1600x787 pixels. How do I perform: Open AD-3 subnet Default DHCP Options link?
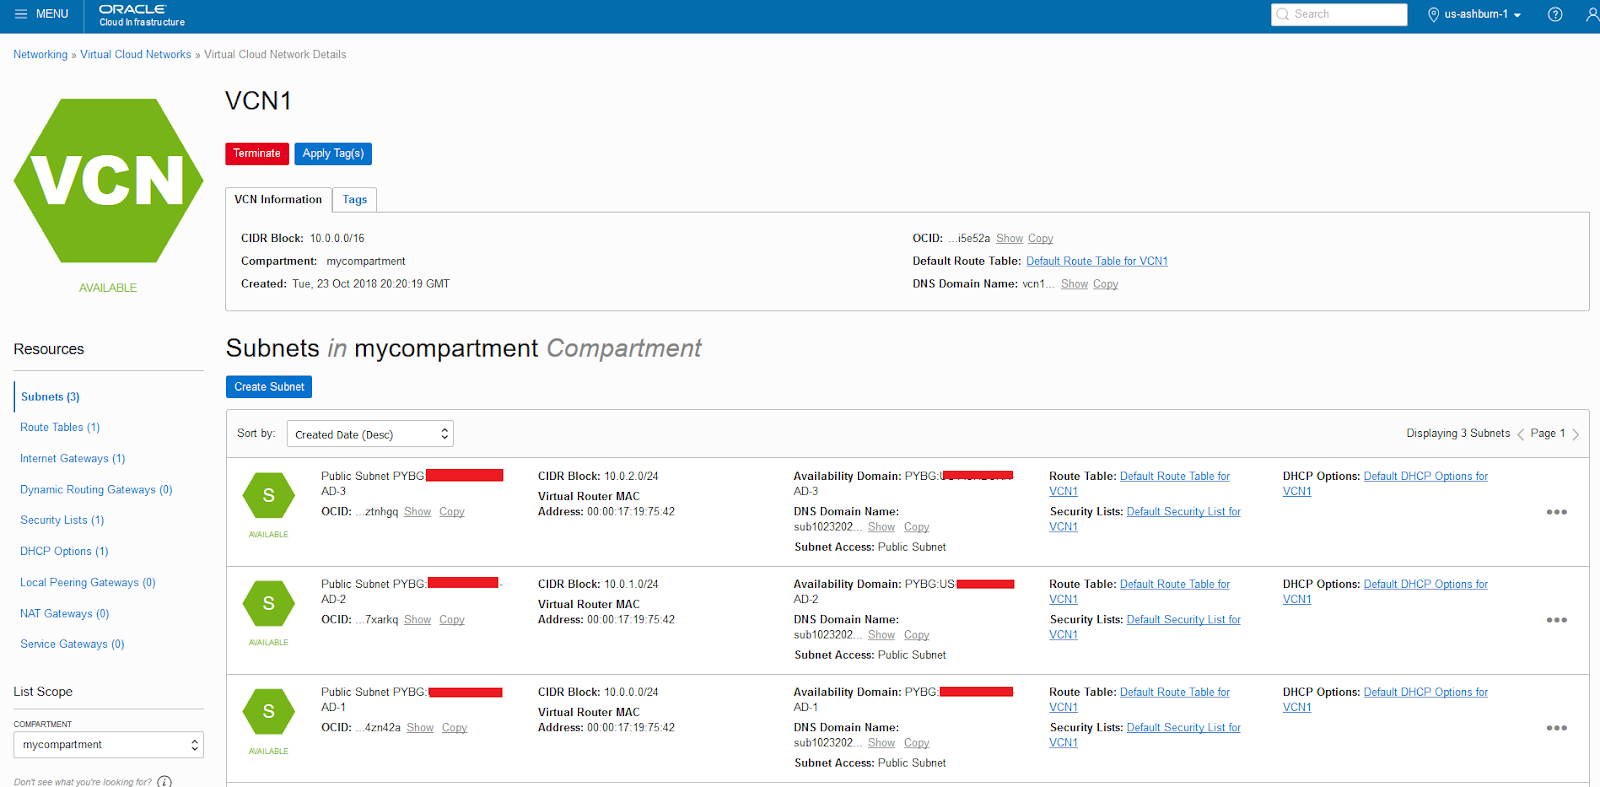click(1425, 476)
